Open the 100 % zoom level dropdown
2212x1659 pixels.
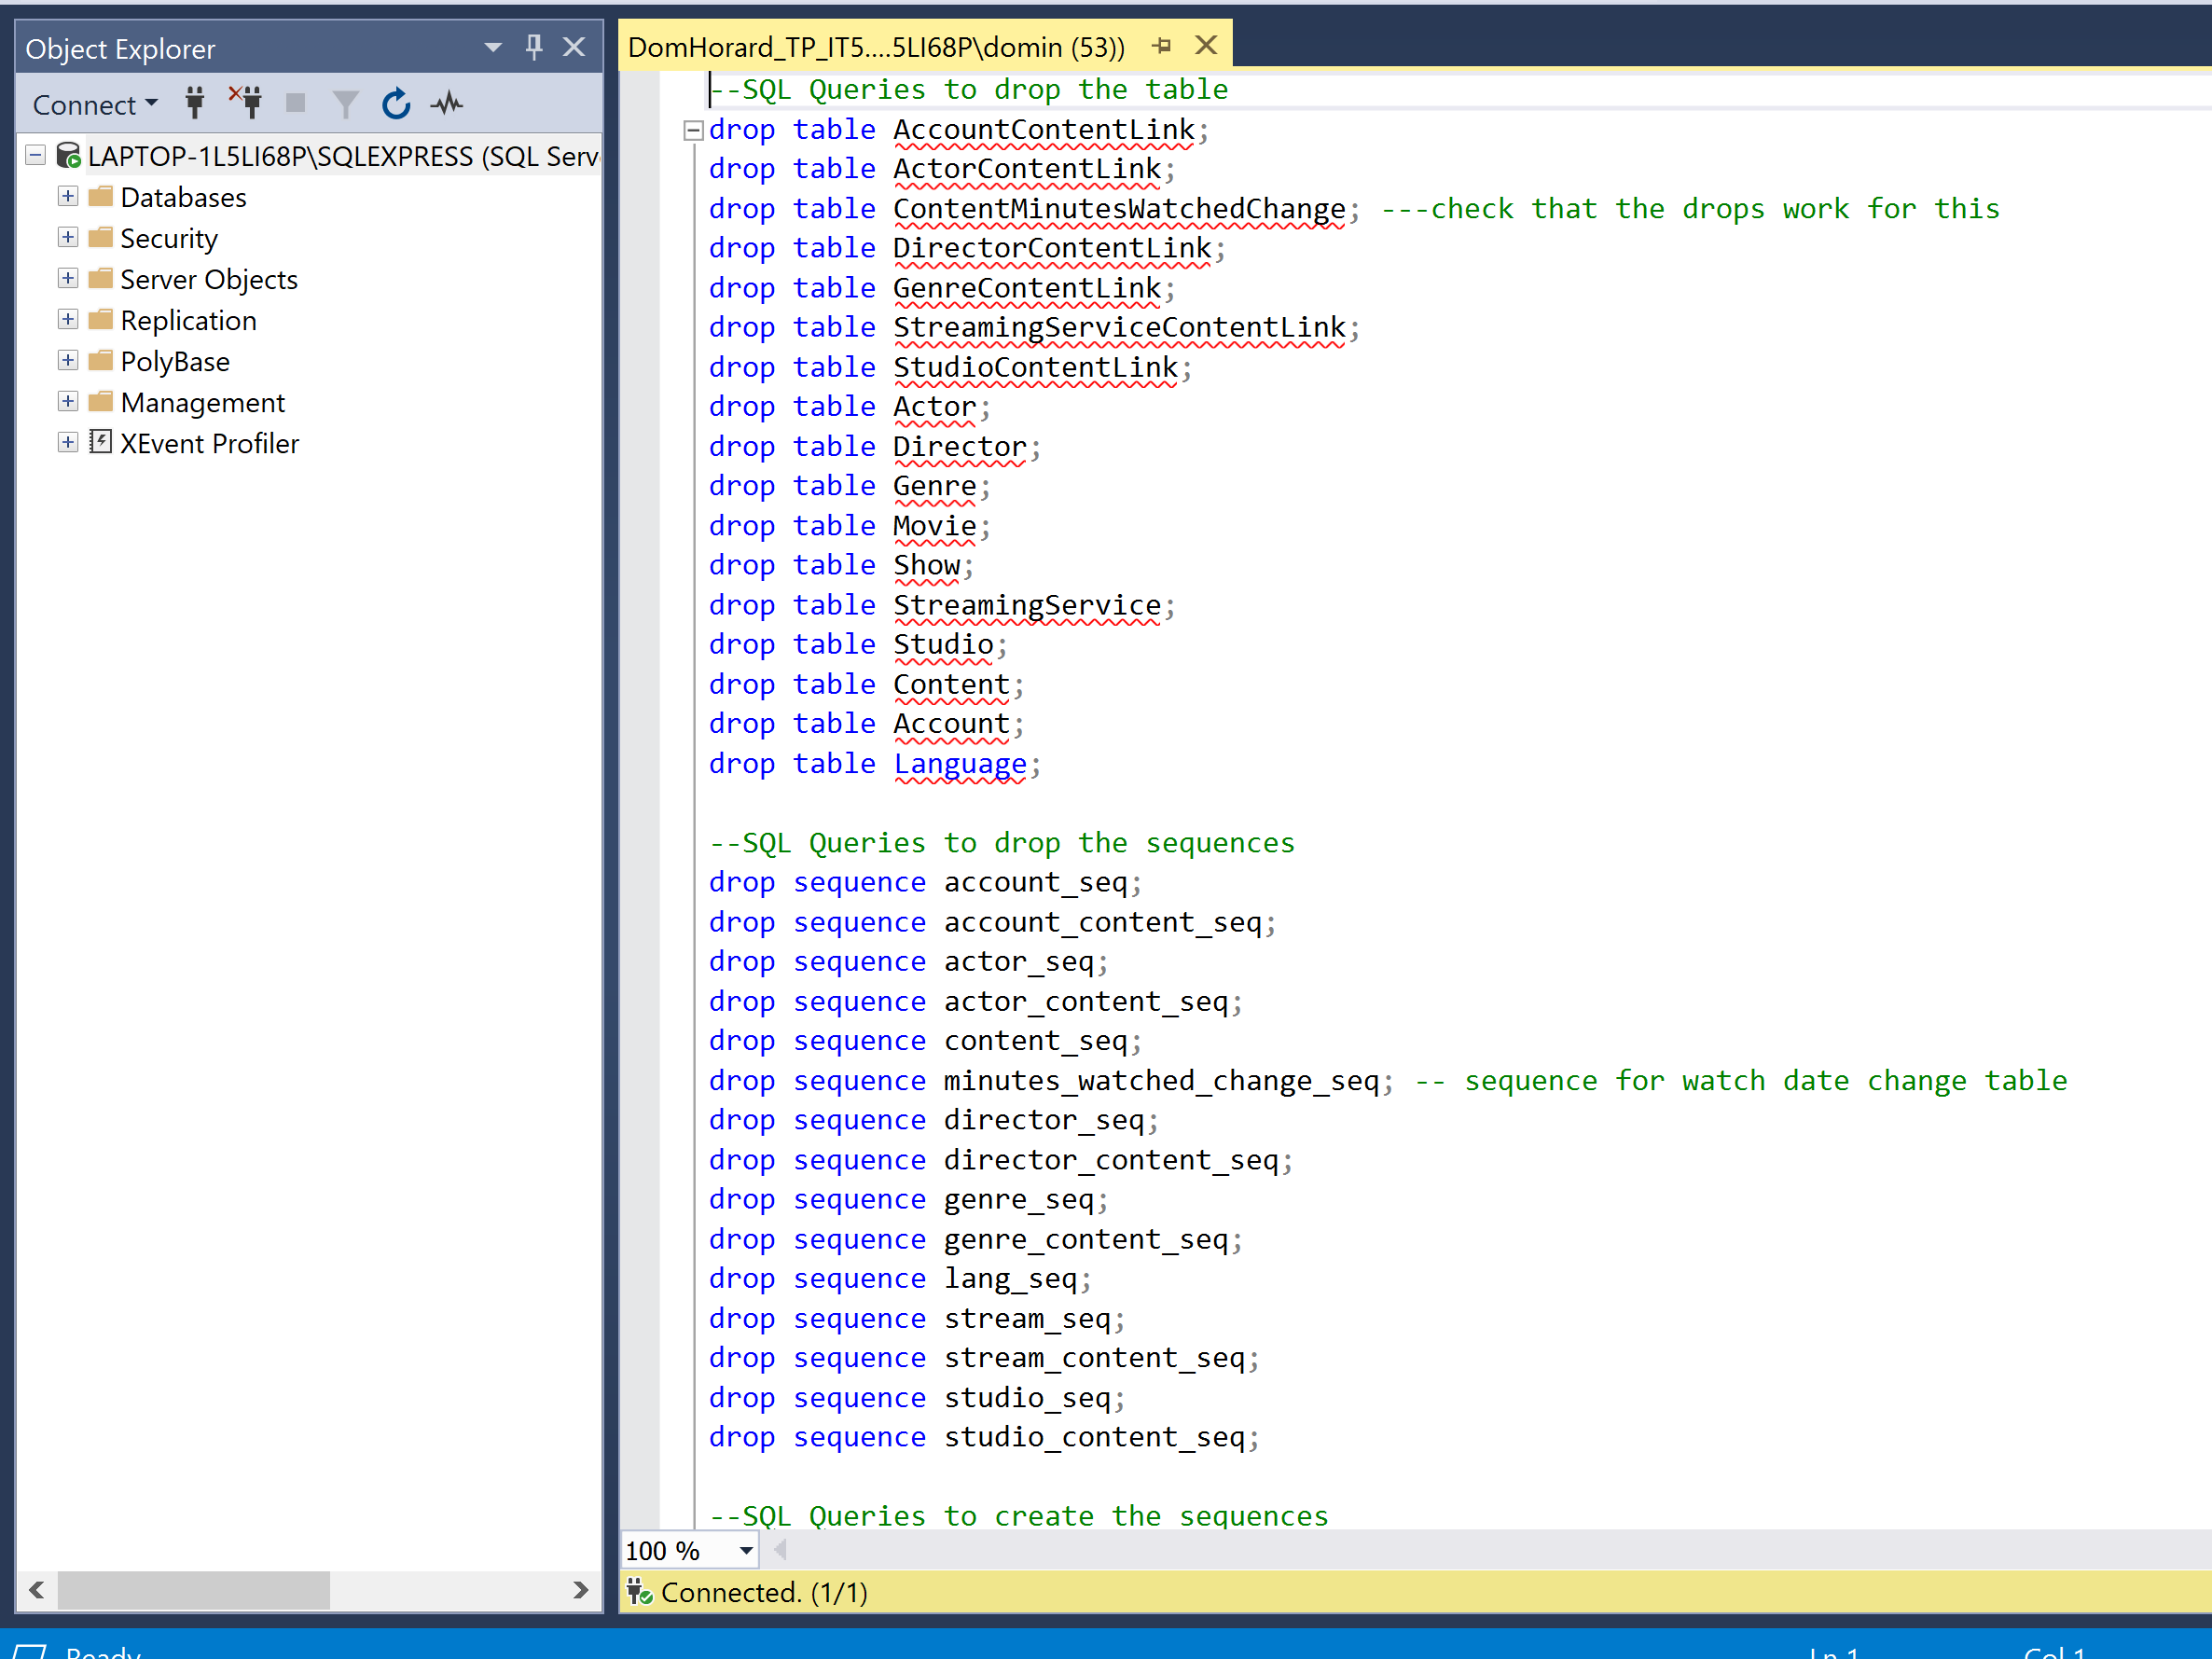tap(746, 1551)
